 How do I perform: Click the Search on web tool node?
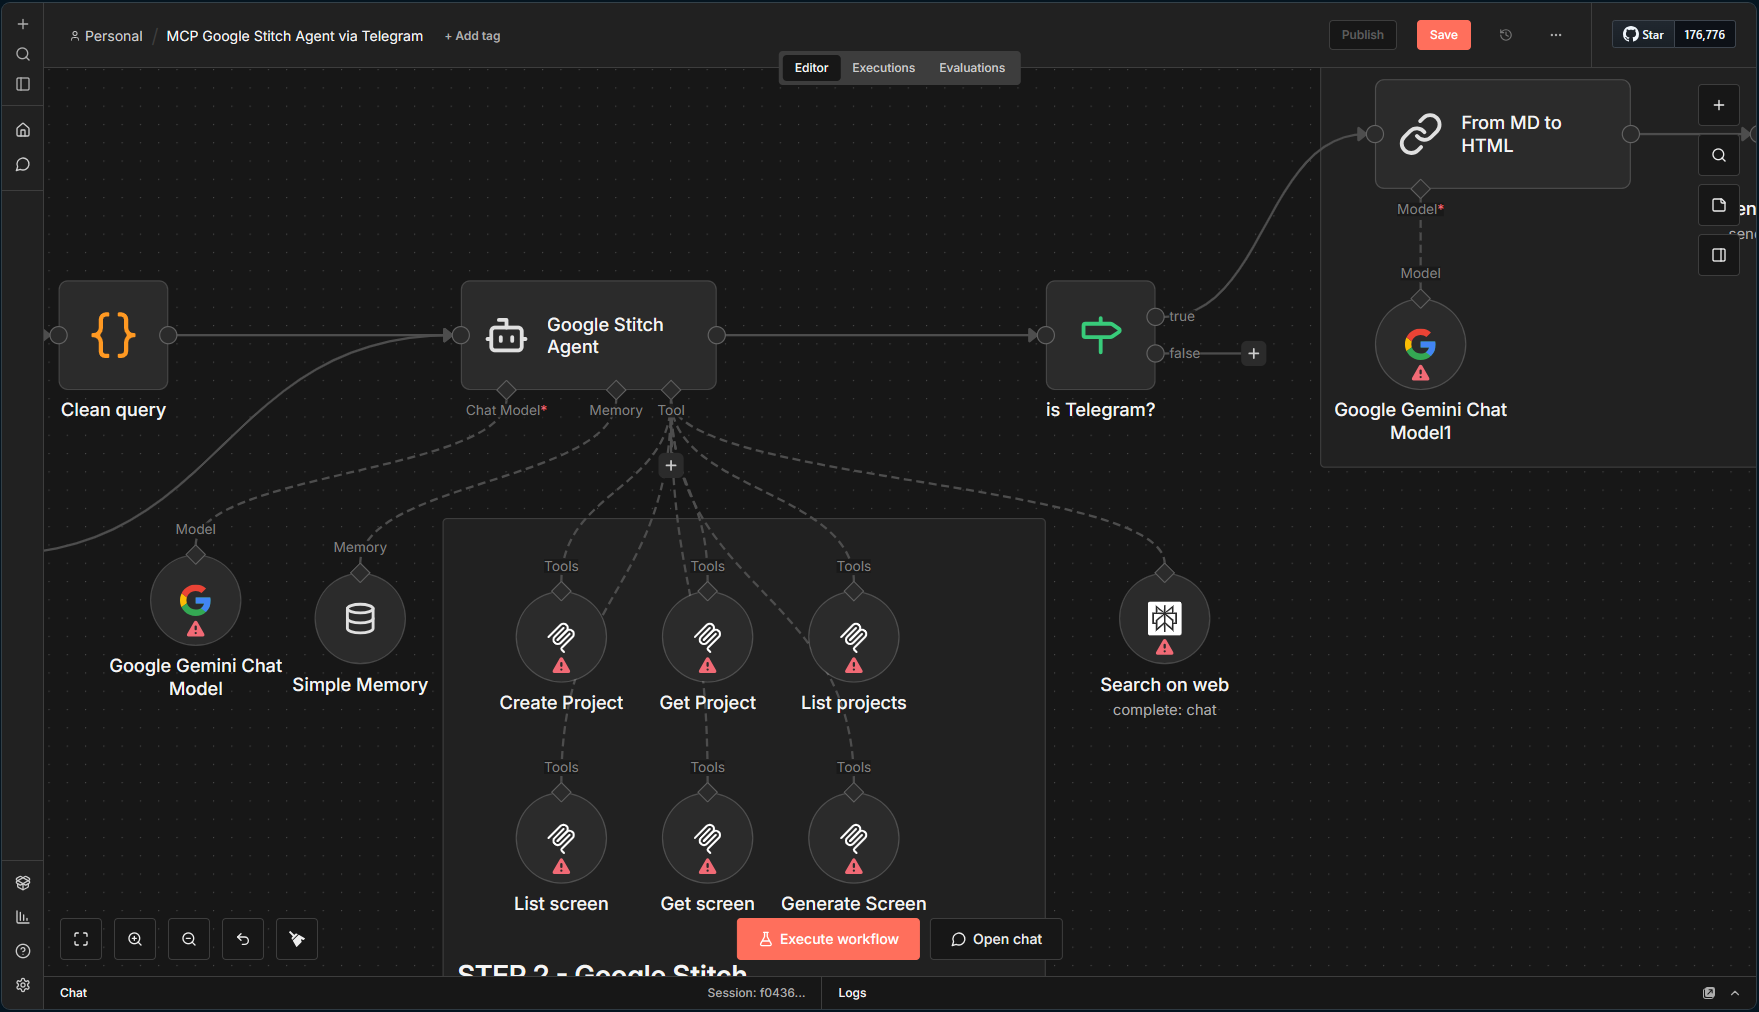click(x=1163, y=618)
